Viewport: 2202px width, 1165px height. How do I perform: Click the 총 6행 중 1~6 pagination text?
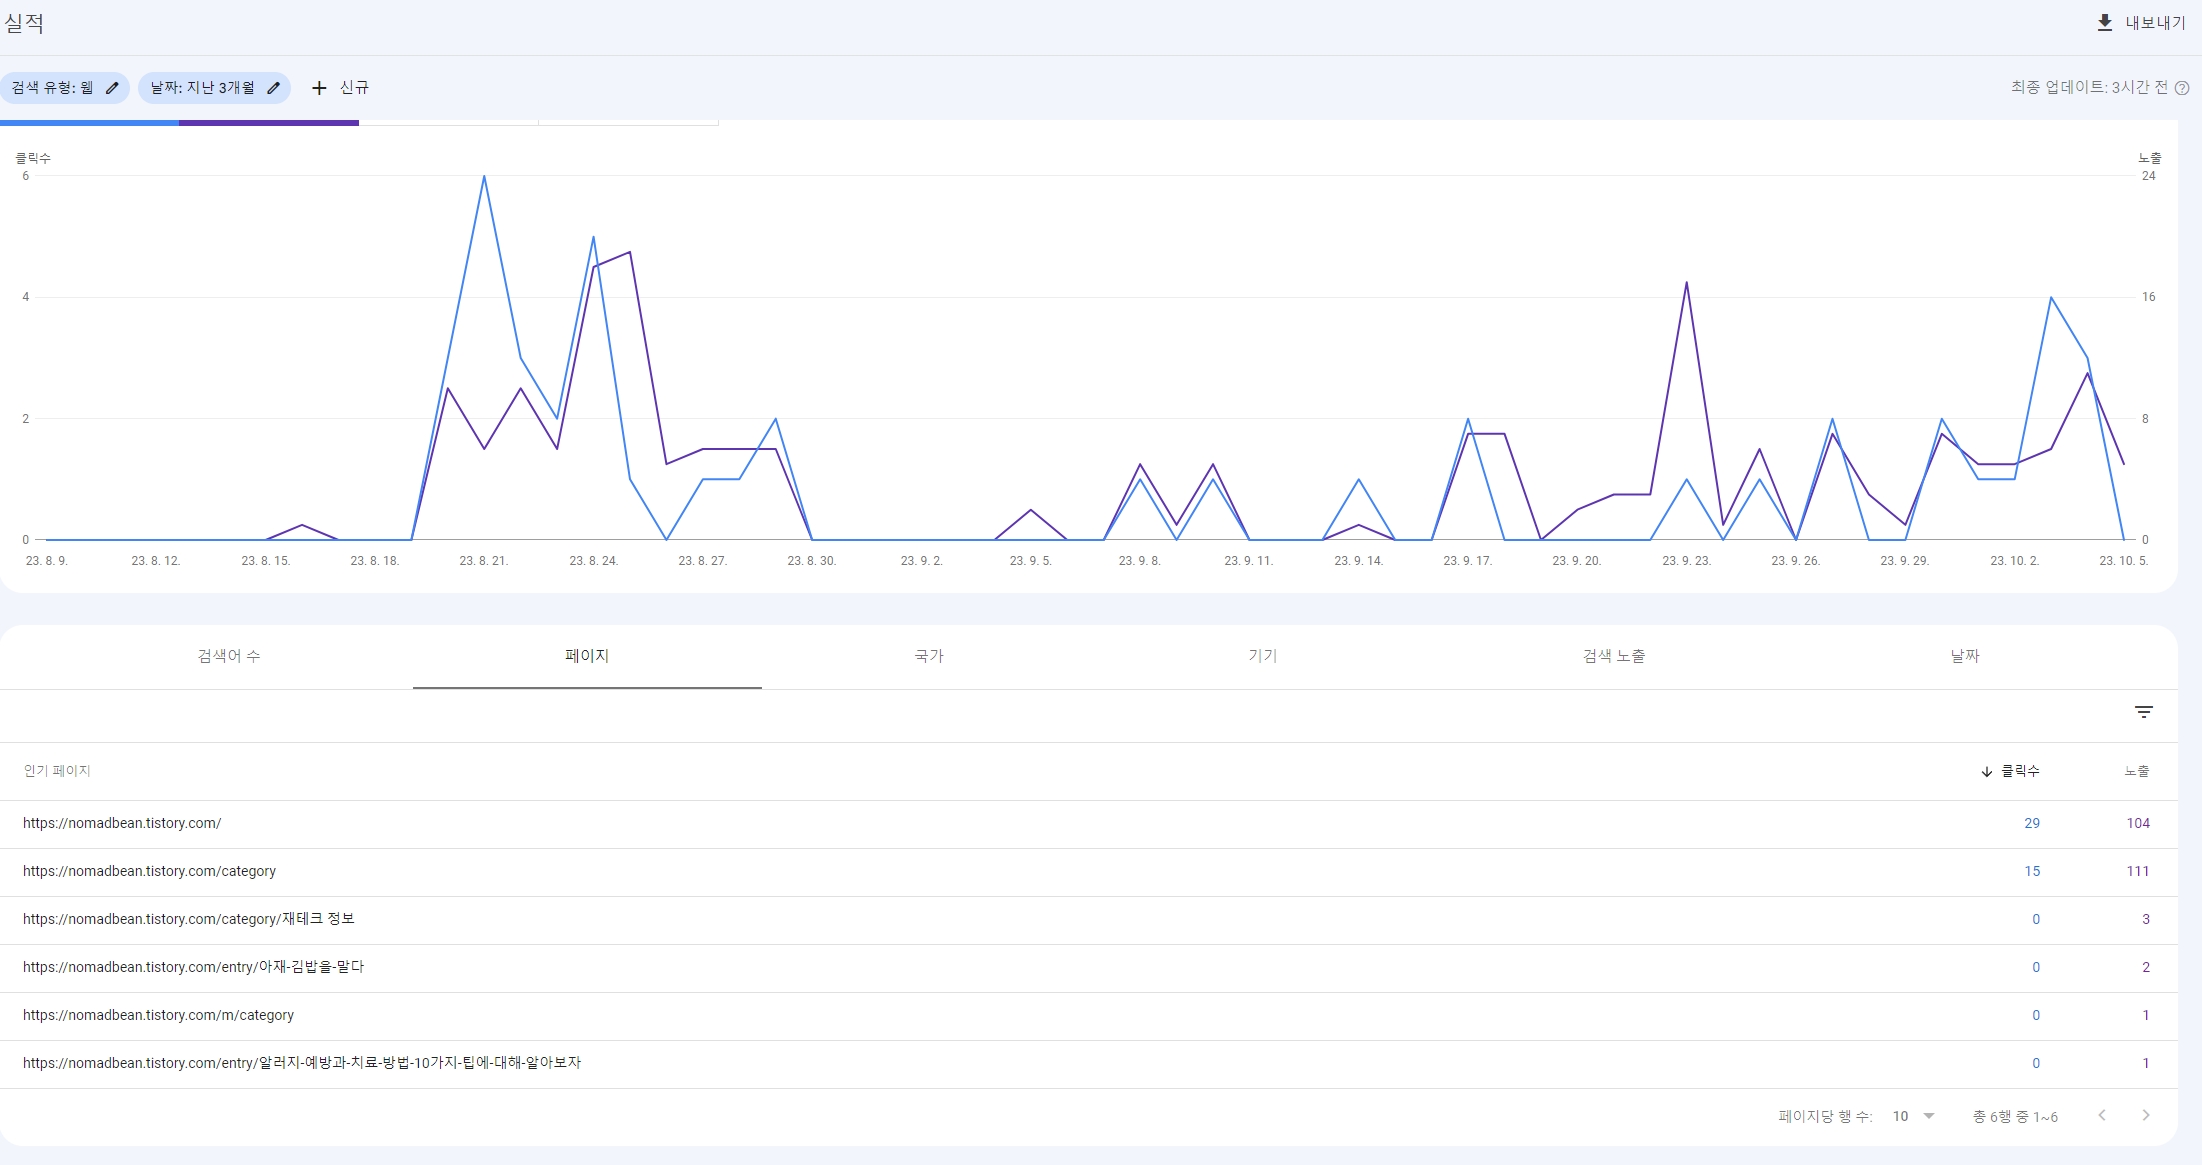pyautogui.click(x=2015, y=1117)
